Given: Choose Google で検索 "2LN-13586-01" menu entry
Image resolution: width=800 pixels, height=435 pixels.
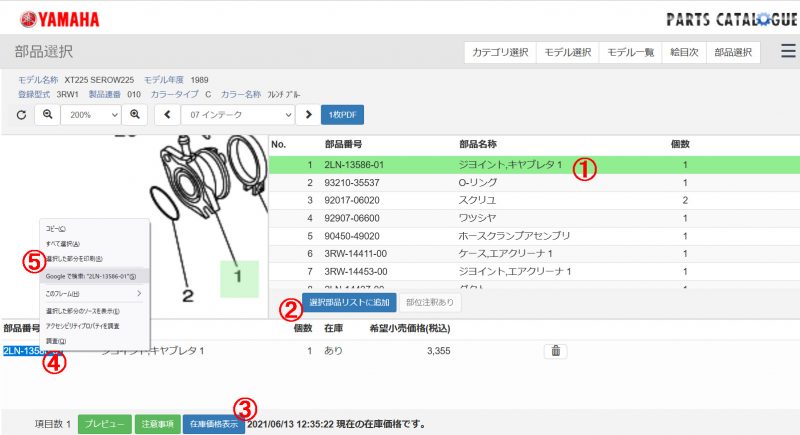Looking at the screenshot, I should pyautogui.click(x=94, y=276).
